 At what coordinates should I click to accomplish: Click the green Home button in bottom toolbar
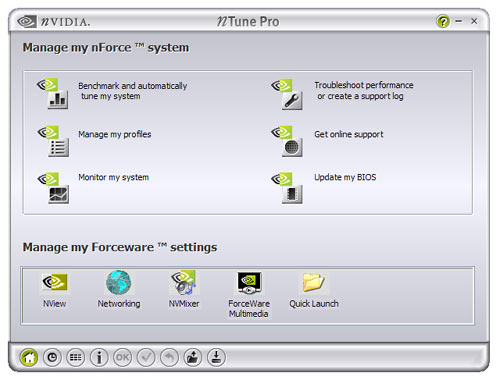pyautogui.click(x=29, y=358)
